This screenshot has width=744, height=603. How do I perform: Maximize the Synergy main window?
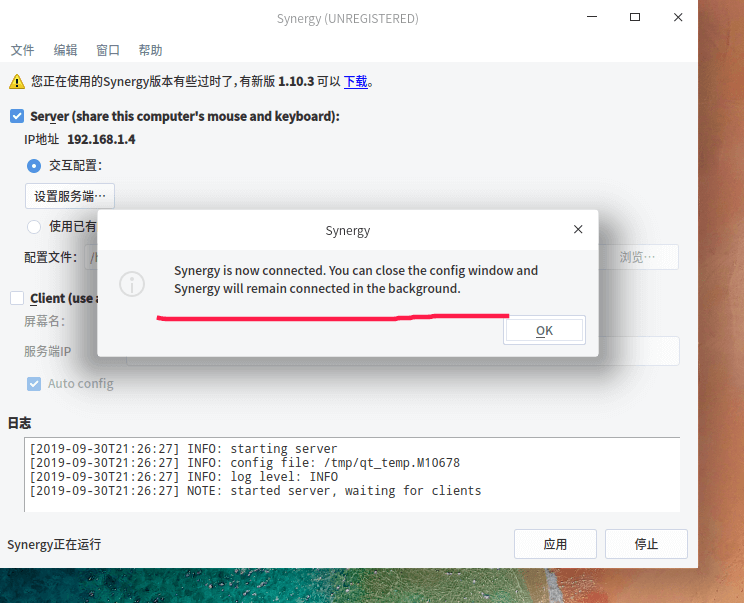(x=635, y=18)
